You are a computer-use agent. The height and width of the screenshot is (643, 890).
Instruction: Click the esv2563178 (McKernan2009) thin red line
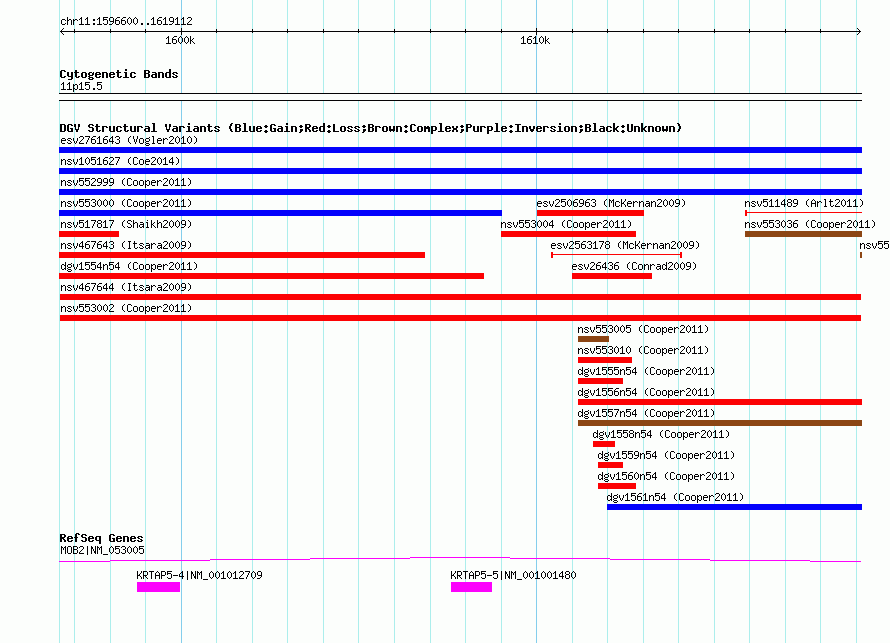(616, 255)
